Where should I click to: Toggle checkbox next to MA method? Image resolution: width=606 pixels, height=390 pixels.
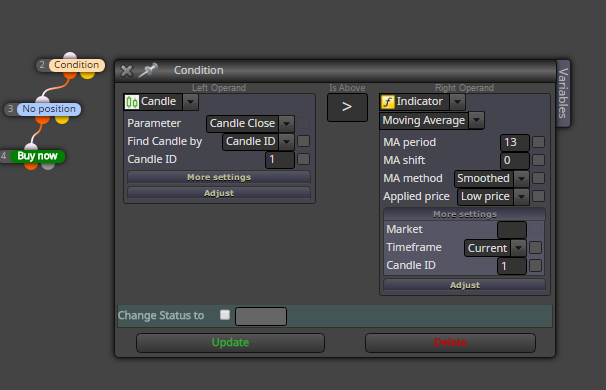click(x=538, y=178)
